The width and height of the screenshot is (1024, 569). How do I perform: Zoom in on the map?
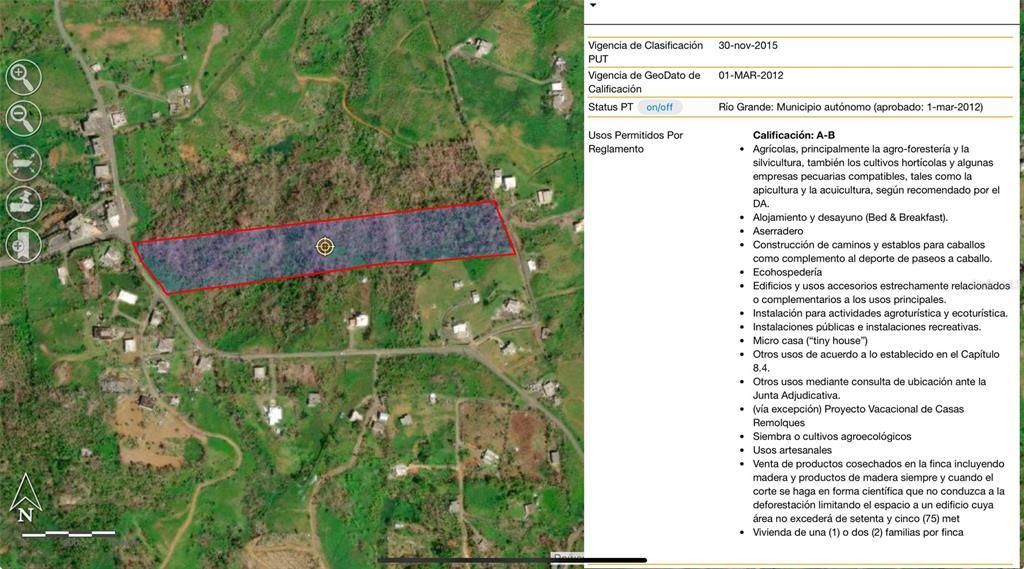[23, 77]
